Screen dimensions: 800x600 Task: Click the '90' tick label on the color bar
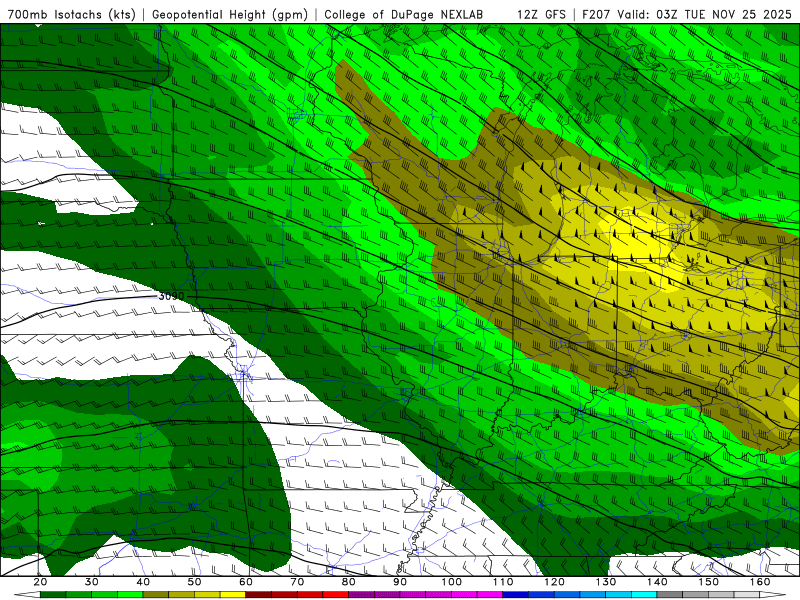pyautogui.click(x=400, y=582)
